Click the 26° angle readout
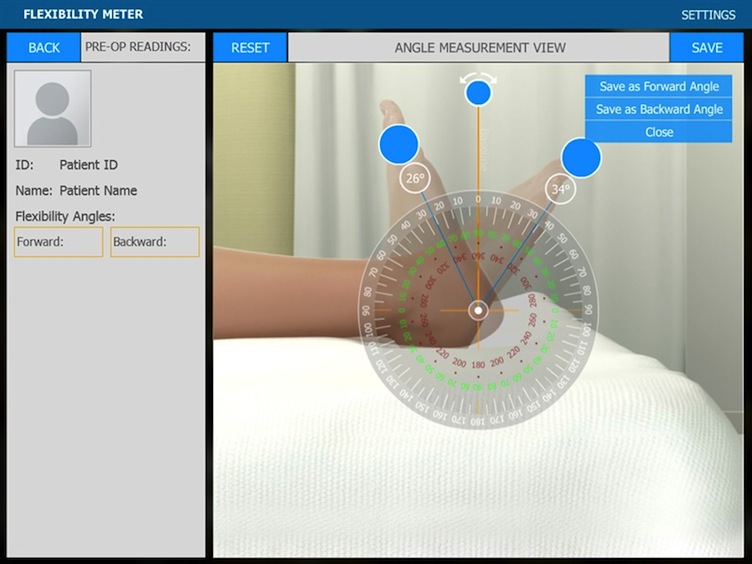 415,178
